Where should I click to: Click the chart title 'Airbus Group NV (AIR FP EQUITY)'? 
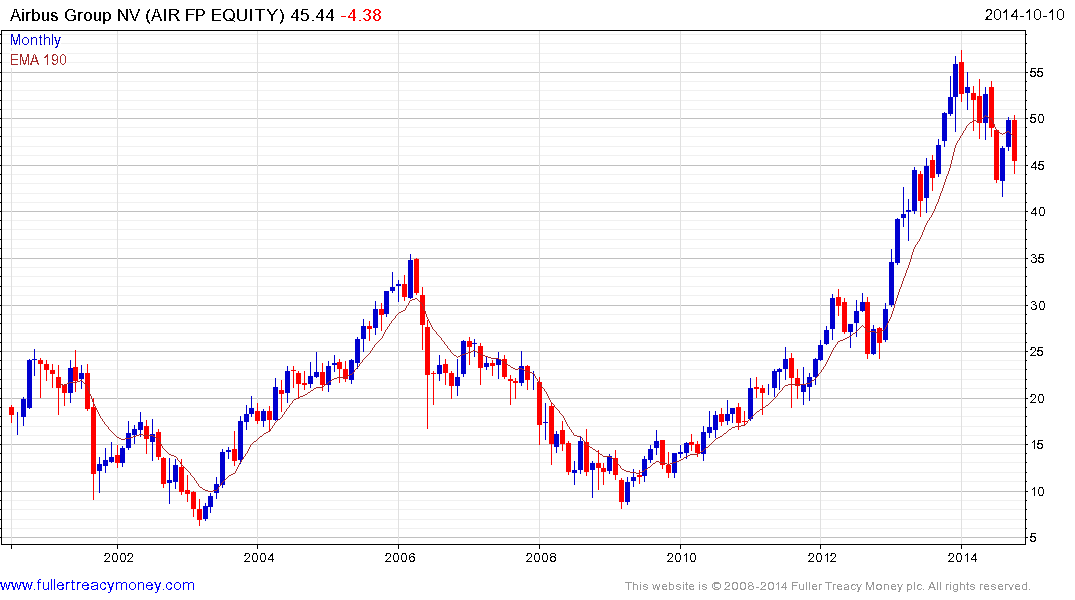point(147,15)
